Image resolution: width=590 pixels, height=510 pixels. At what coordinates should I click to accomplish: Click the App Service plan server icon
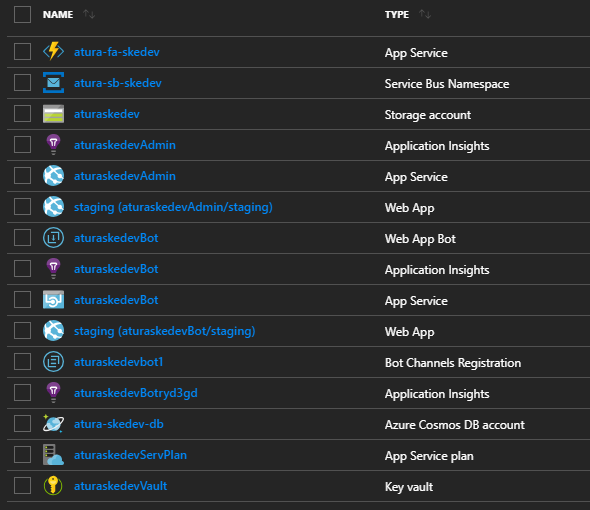pos(53,455)
